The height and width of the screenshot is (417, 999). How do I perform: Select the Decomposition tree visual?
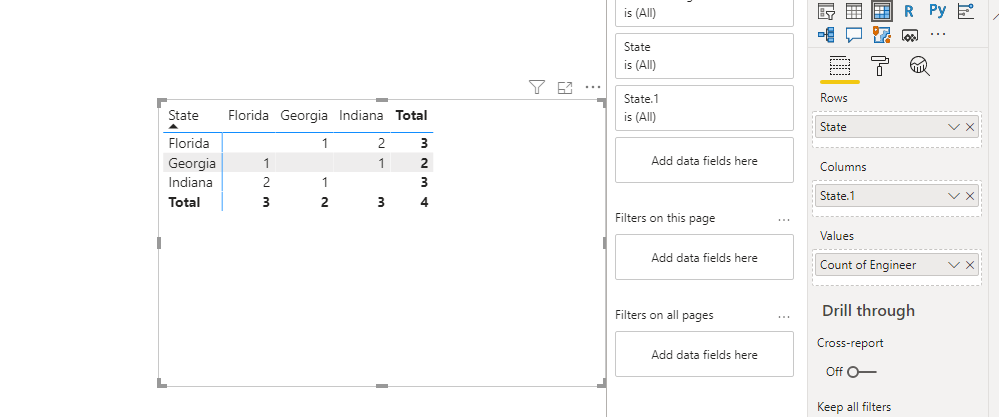[x=826, y=34]
